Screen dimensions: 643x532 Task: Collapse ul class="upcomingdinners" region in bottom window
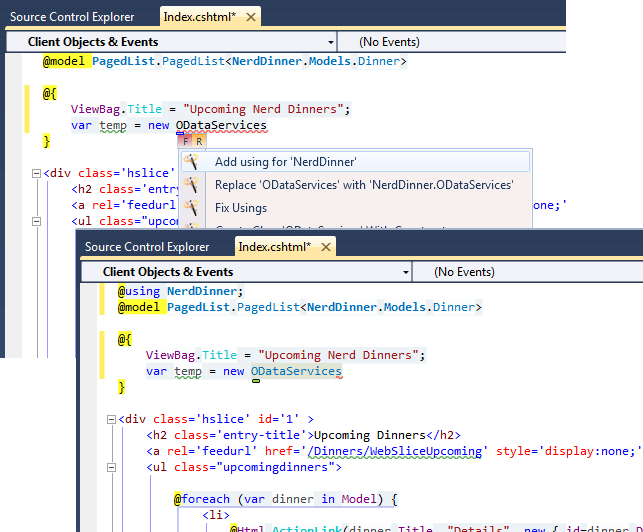[111, 468]
